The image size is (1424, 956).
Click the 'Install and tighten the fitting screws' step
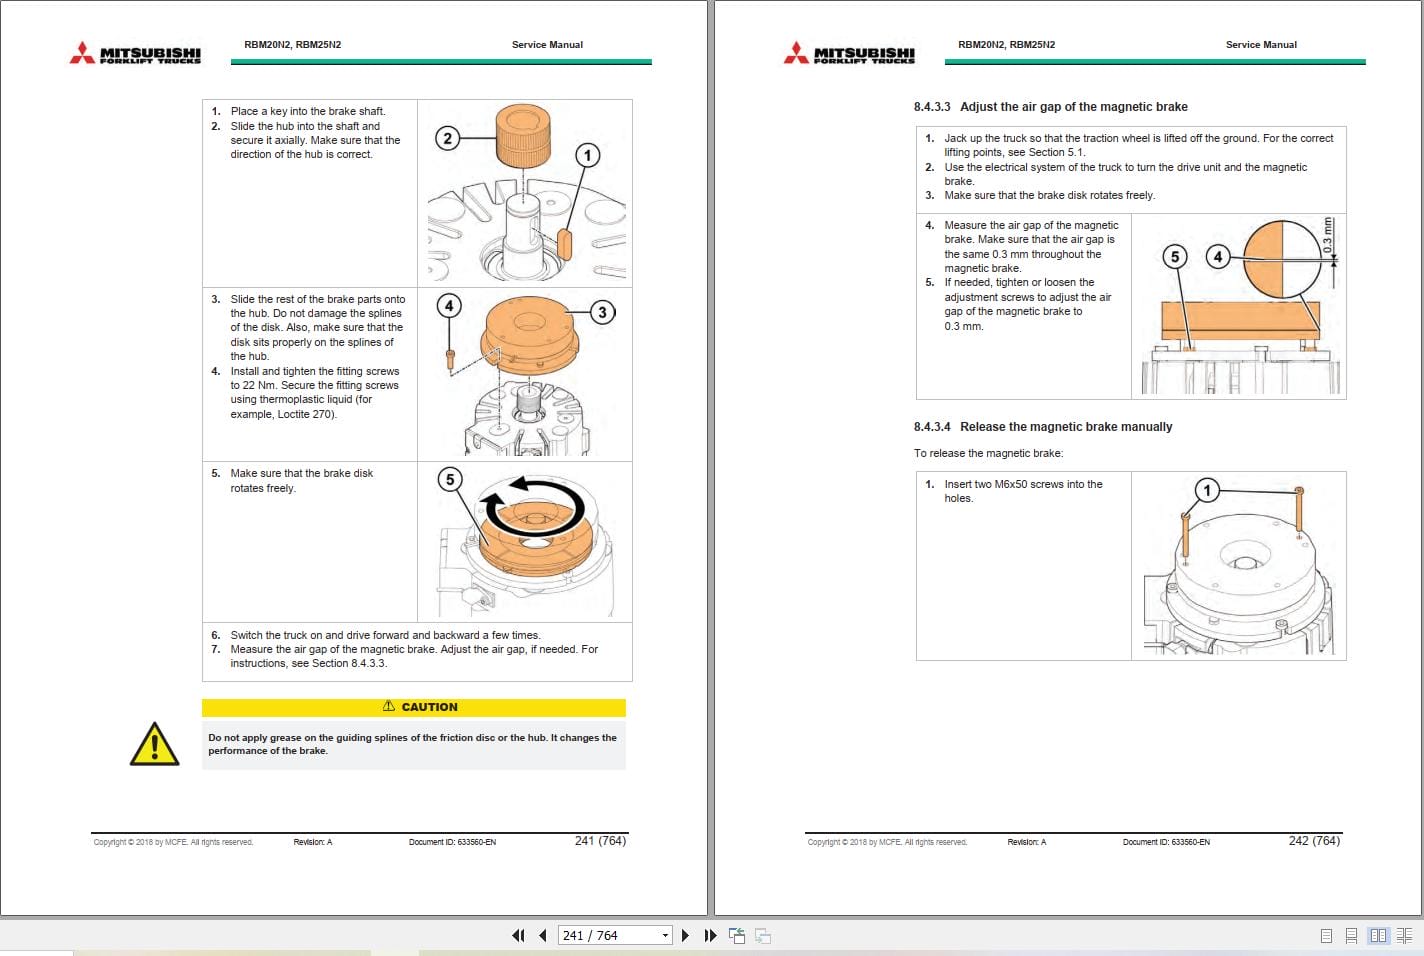[315, 392]
